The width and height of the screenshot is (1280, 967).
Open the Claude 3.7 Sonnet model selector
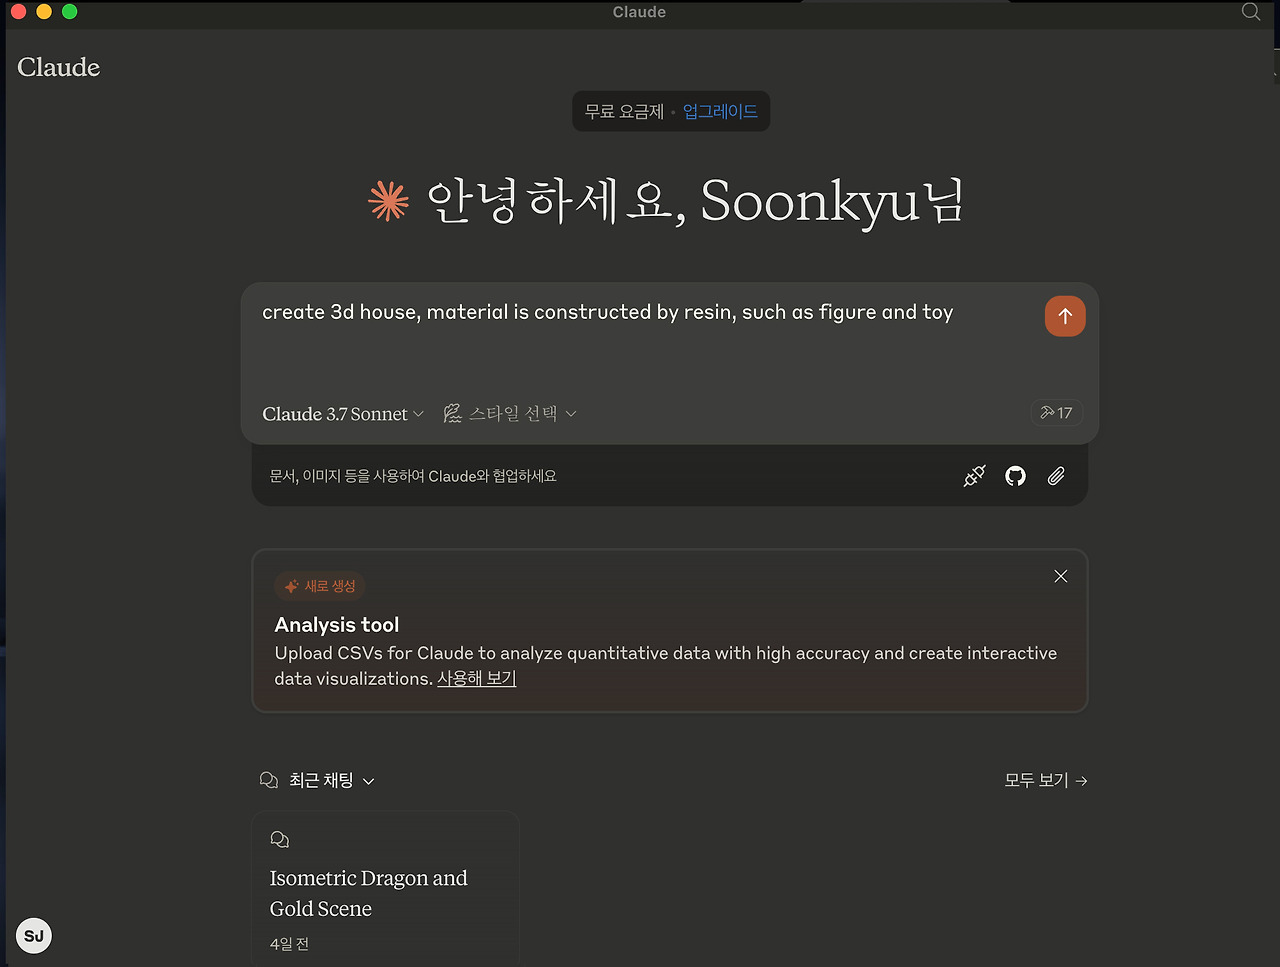point(343,414)
